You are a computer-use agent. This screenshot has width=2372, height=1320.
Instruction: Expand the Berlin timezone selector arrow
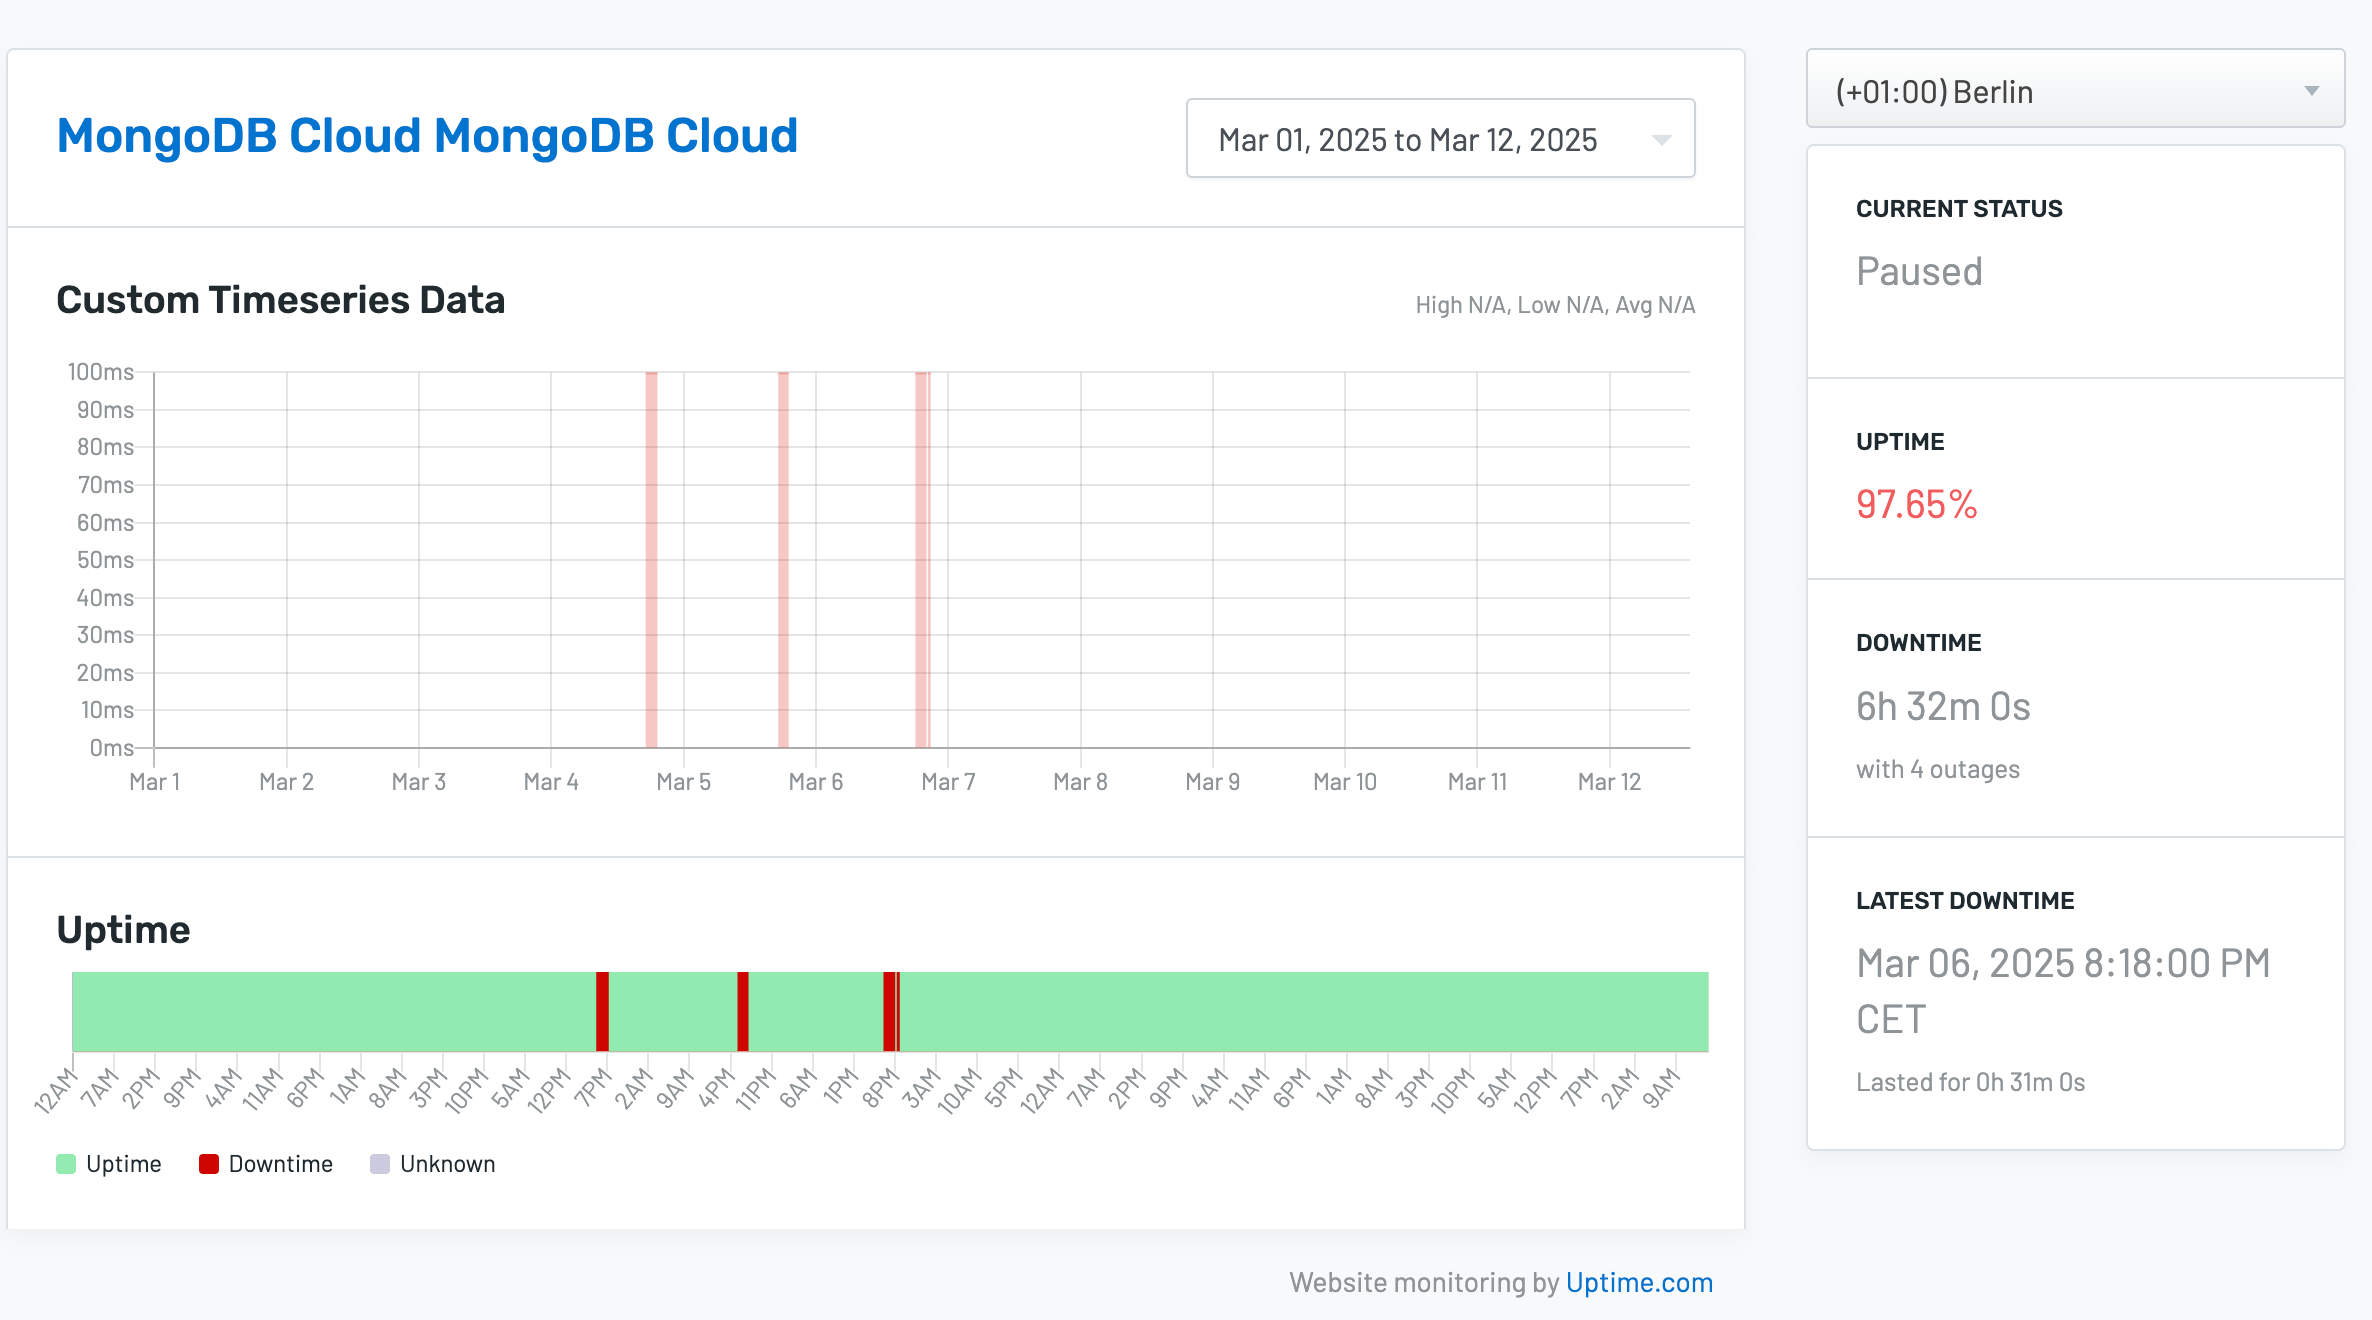click(x=2311, y=91)
